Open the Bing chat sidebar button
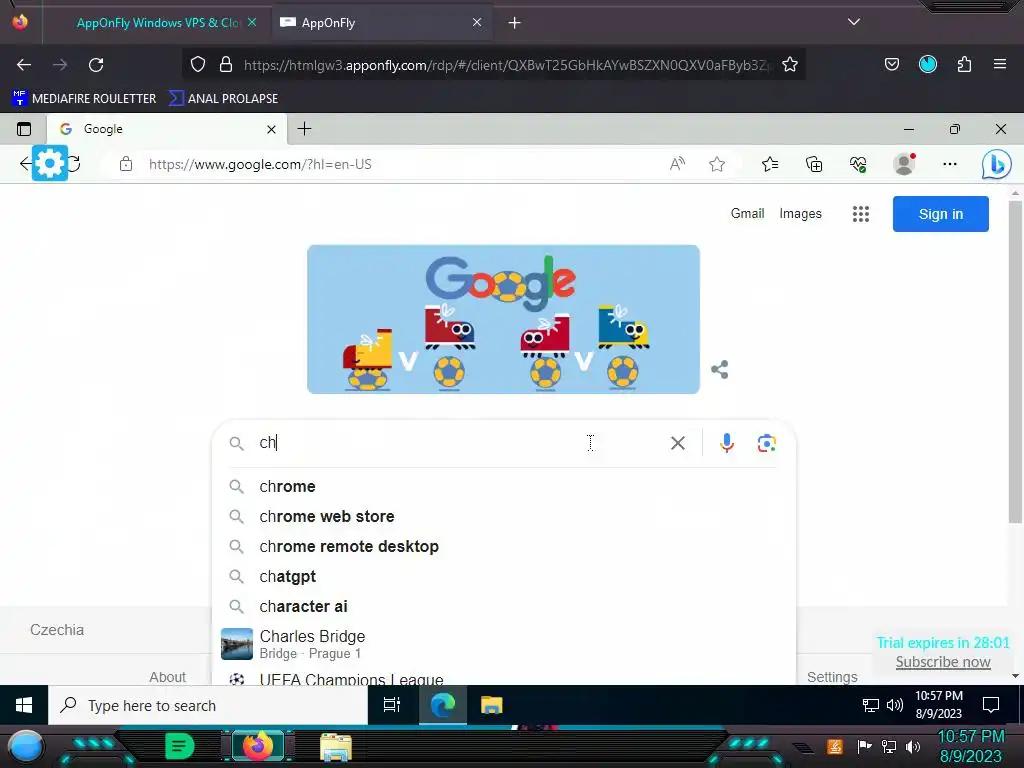The width and height of the screenshot is (1024, 768). click(x=997, y=165)
